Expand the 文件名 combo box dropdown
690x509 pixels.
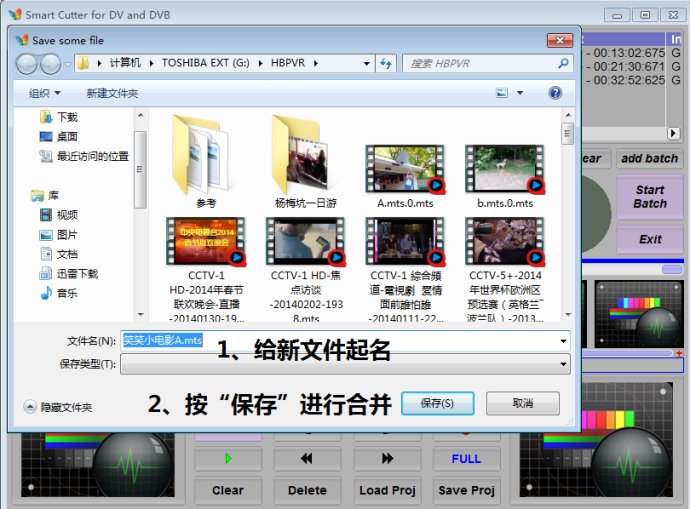pos(563,341)
